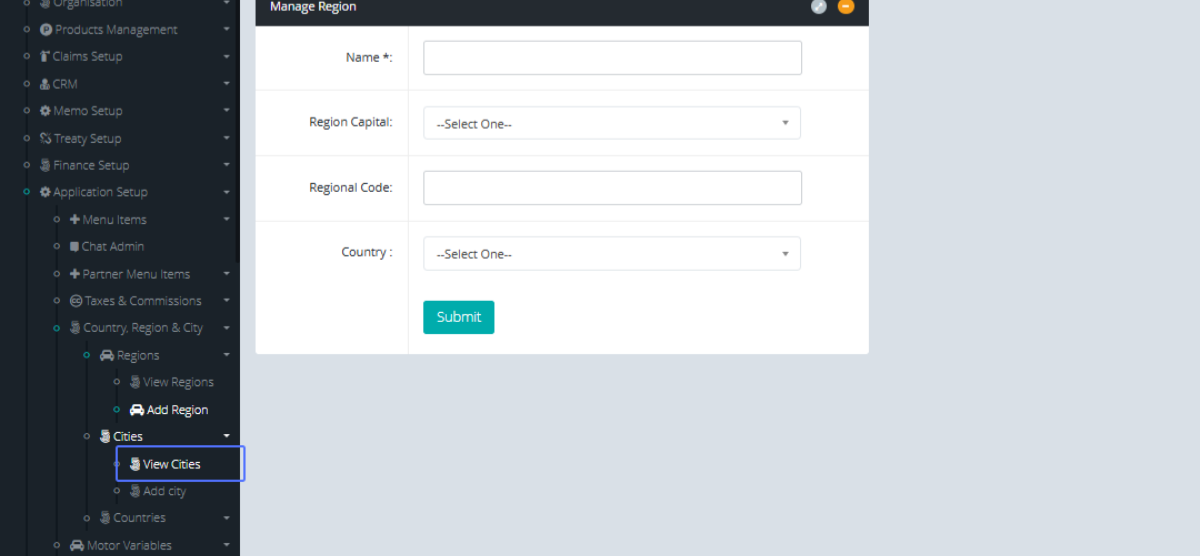The height and width of the screenshot is (556, 1200).
Task: Click the CRM user icon in sidebar
Action: coord(45,84)
